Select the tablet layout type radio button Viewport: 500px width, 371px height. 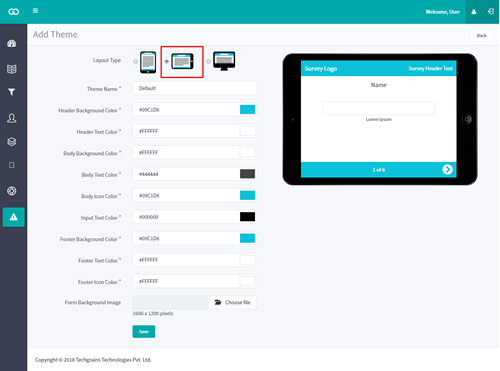pyautogui.click(x=167, y=61)
